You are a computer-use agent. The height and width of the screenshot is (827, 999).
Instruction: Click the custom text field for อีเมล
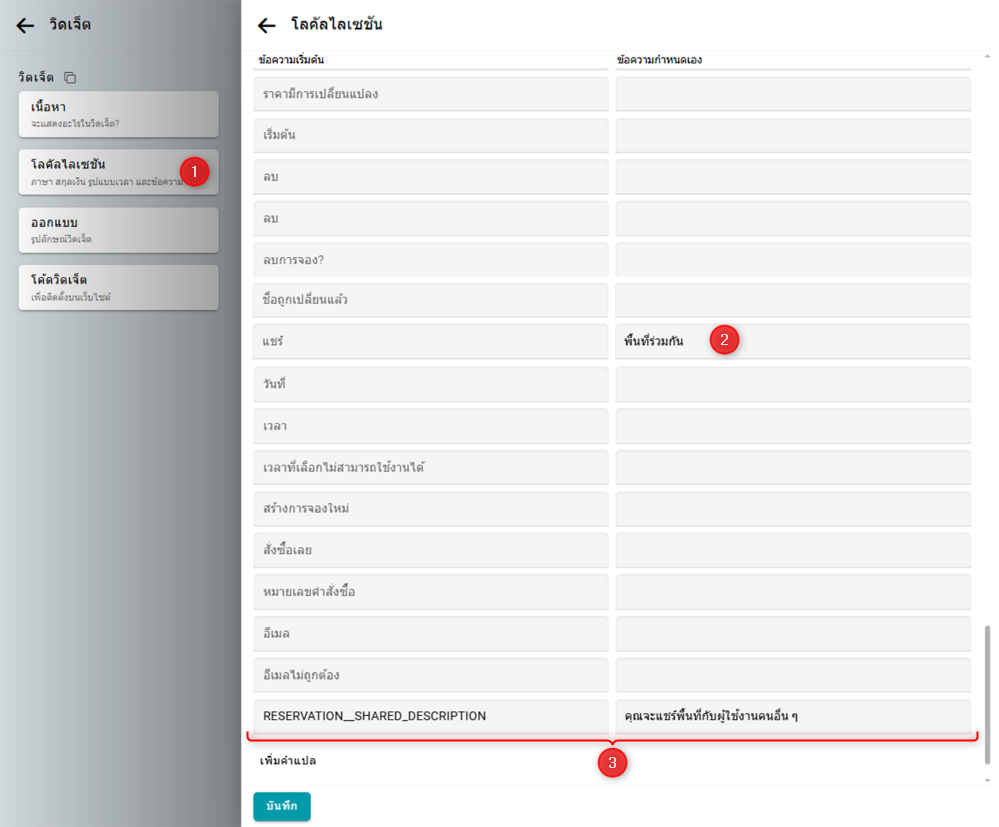pyautogui.click(x=792, y=633)
